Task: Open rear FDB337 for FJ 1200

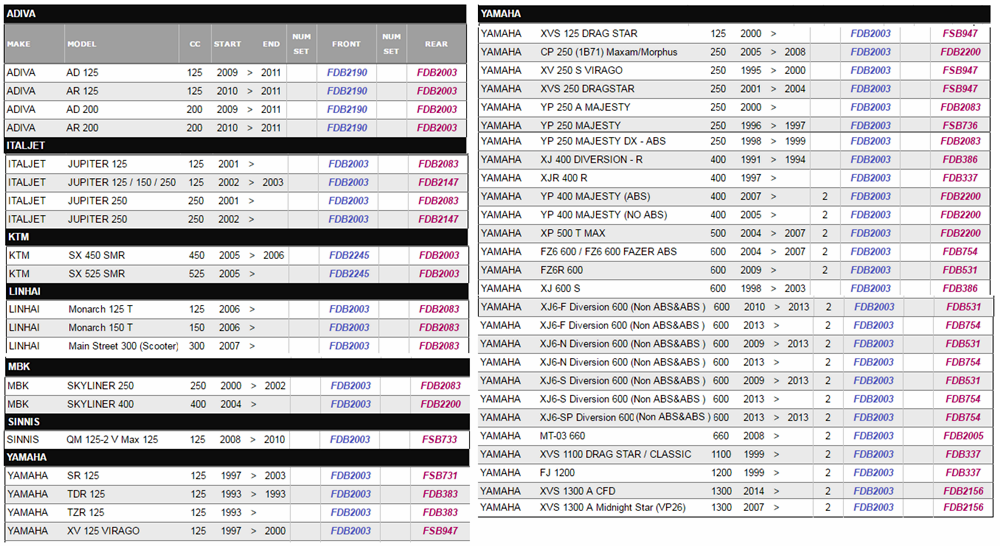Action: 963,473
